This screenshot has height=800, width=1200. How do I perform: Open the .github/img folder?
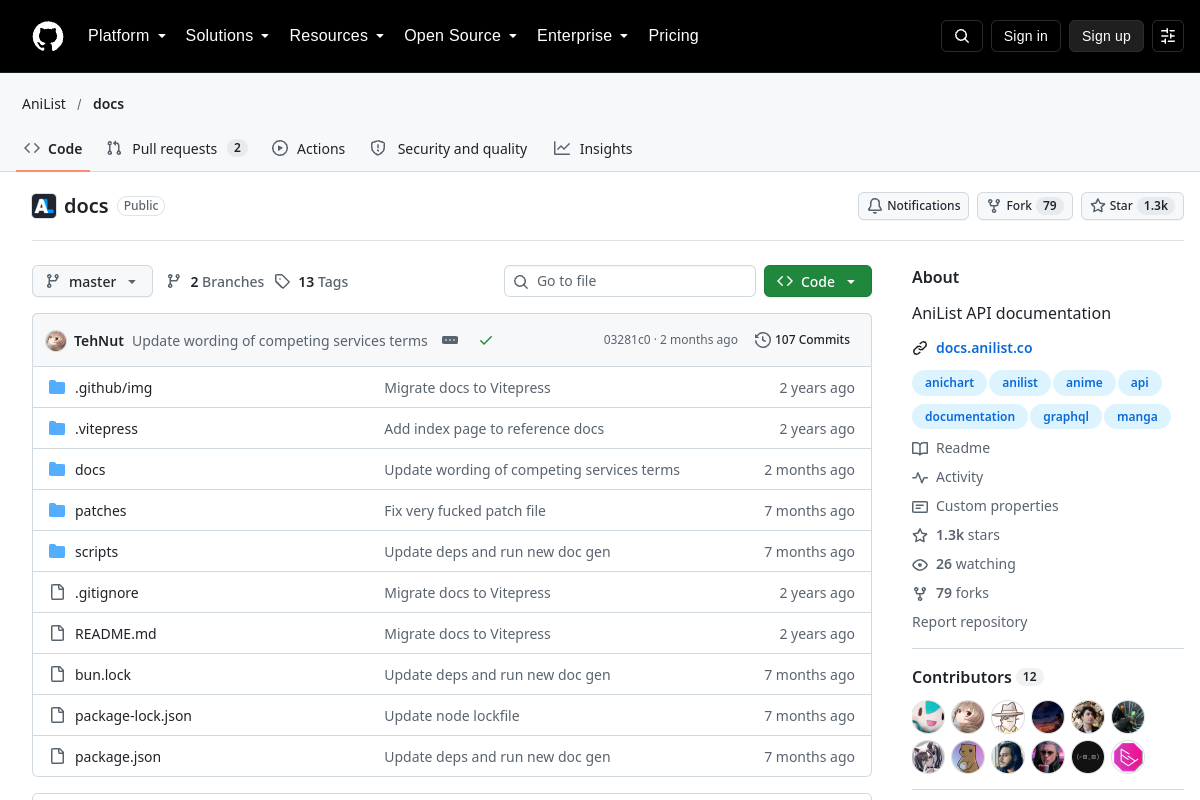(x=114, y=388)
